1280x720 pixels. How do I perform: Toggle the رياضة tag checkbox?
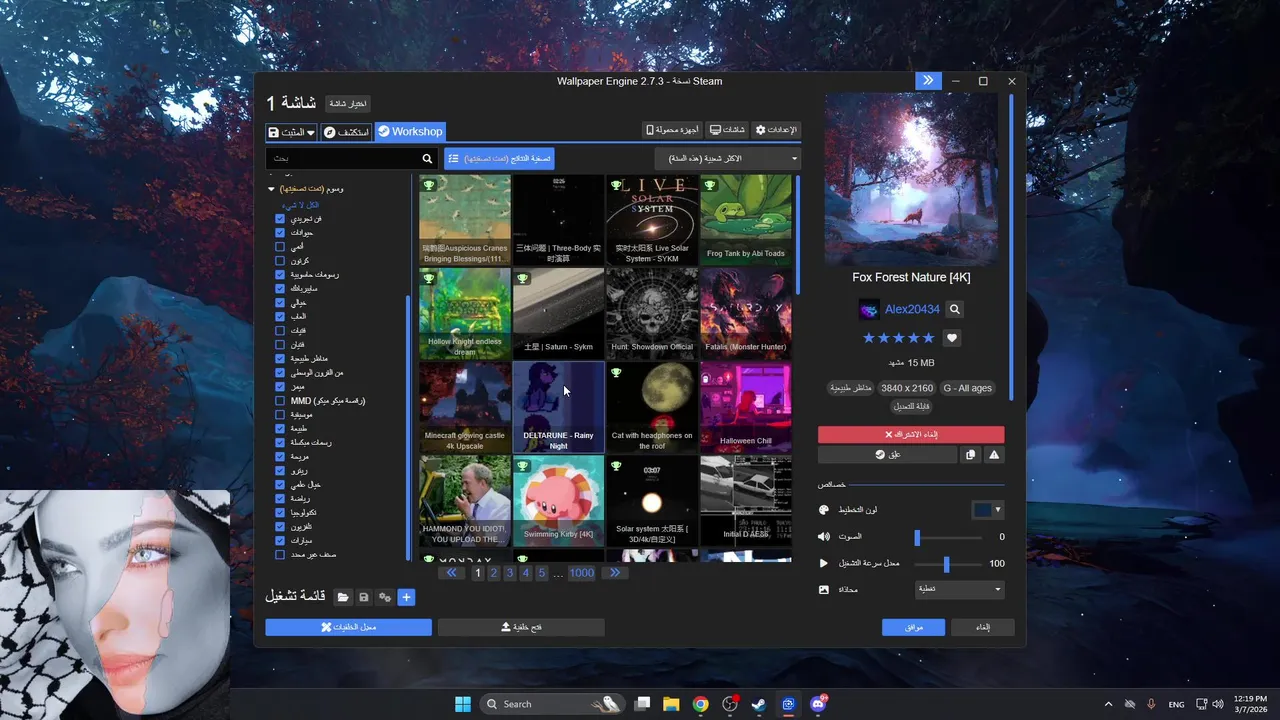[280, 498]
